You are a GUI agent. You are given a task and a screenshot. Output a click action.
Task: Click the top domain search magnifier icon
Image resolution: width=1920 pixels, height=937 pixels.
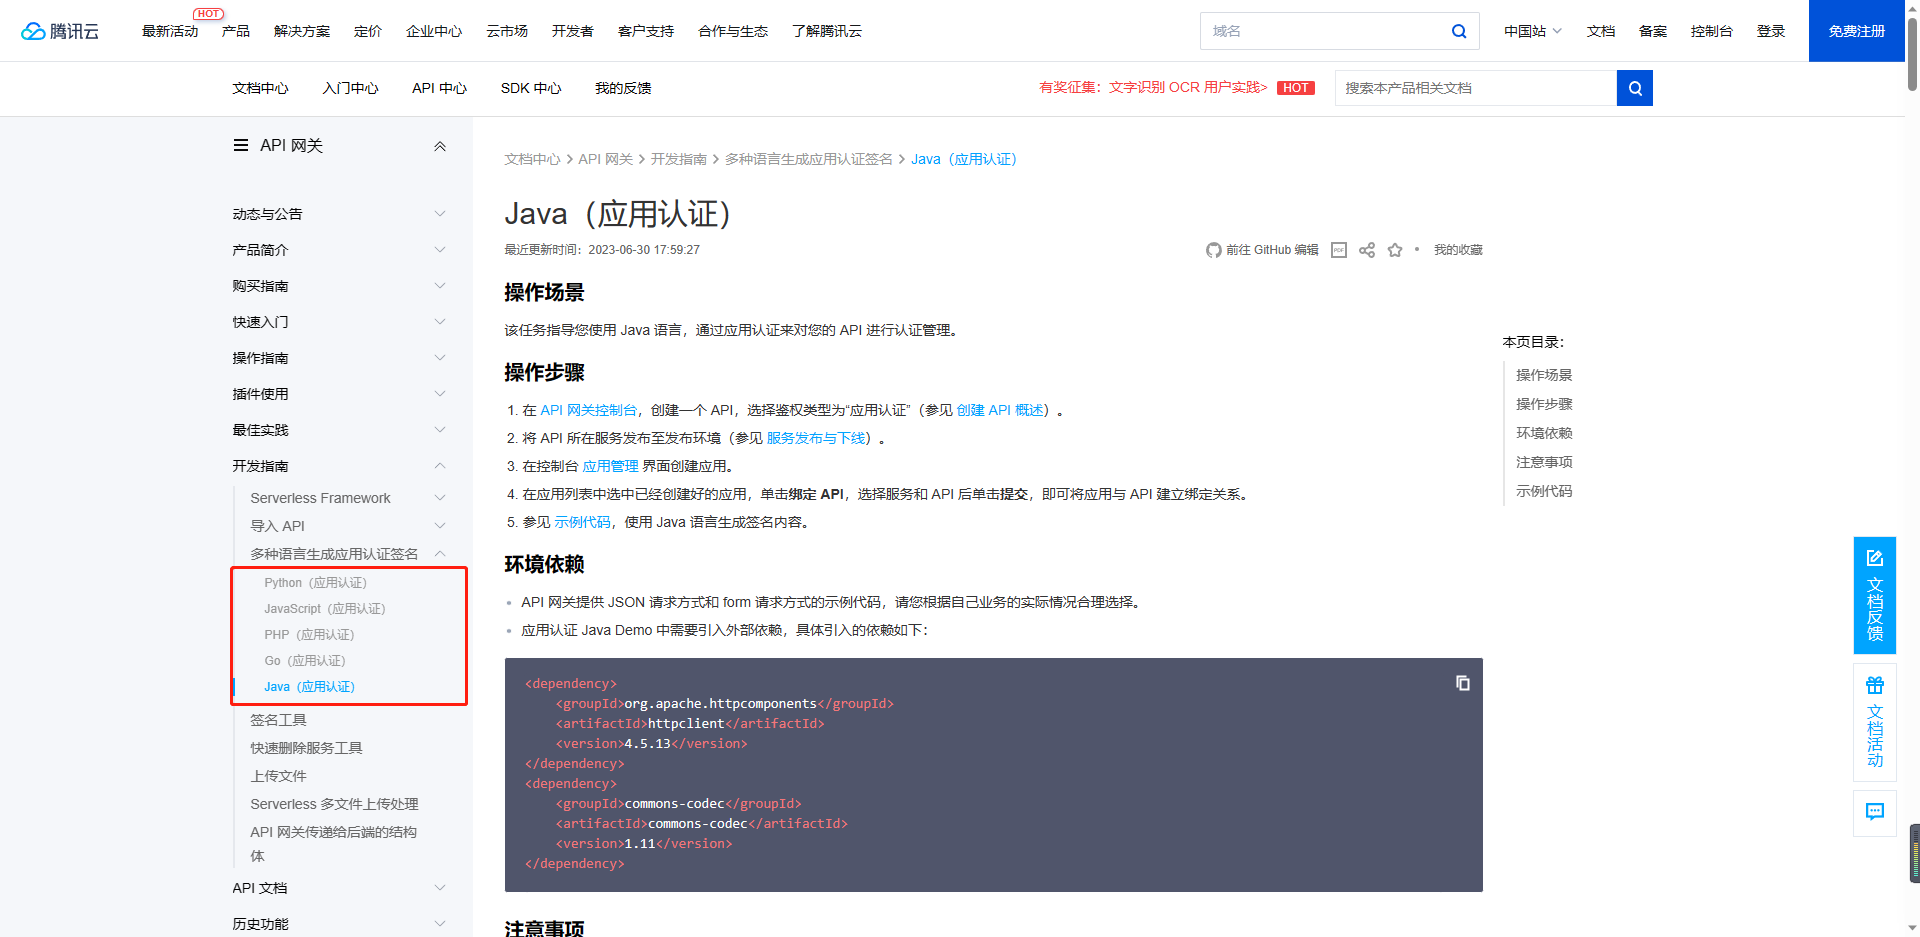point(1459,31)
